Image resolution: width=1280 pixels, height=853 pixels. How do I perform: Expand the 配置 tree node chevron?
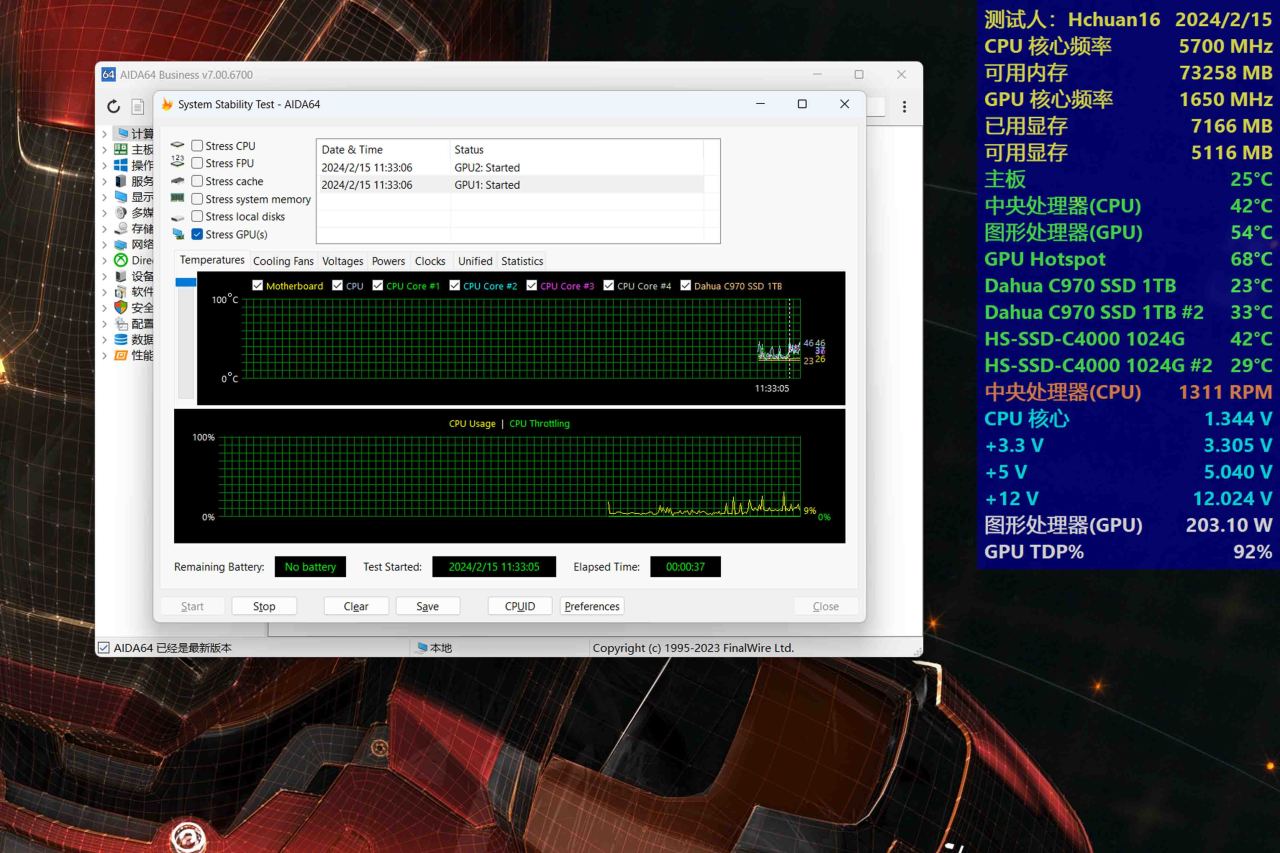(104, 324)
